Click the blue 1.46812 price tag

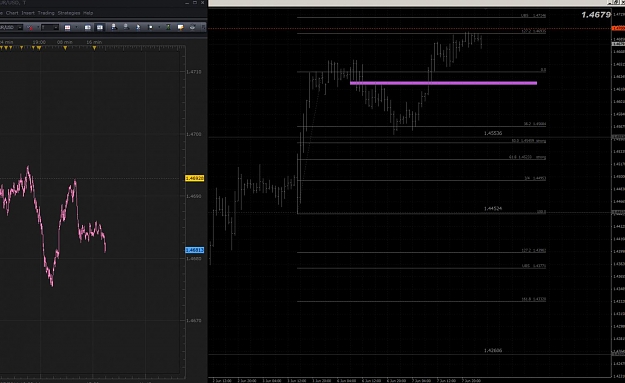click(x=195, y=250)
